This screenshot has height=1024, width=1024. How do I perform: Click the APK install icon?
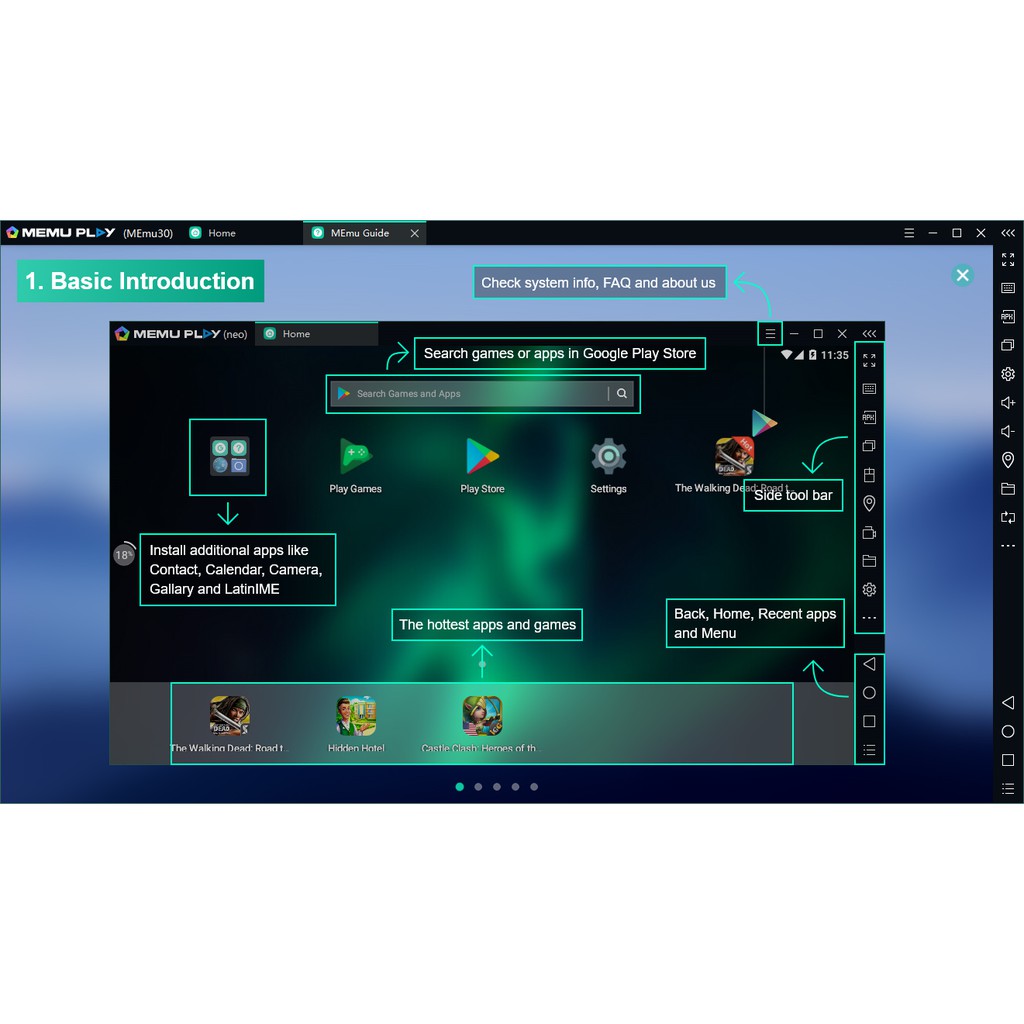(x=1008, y=316)
